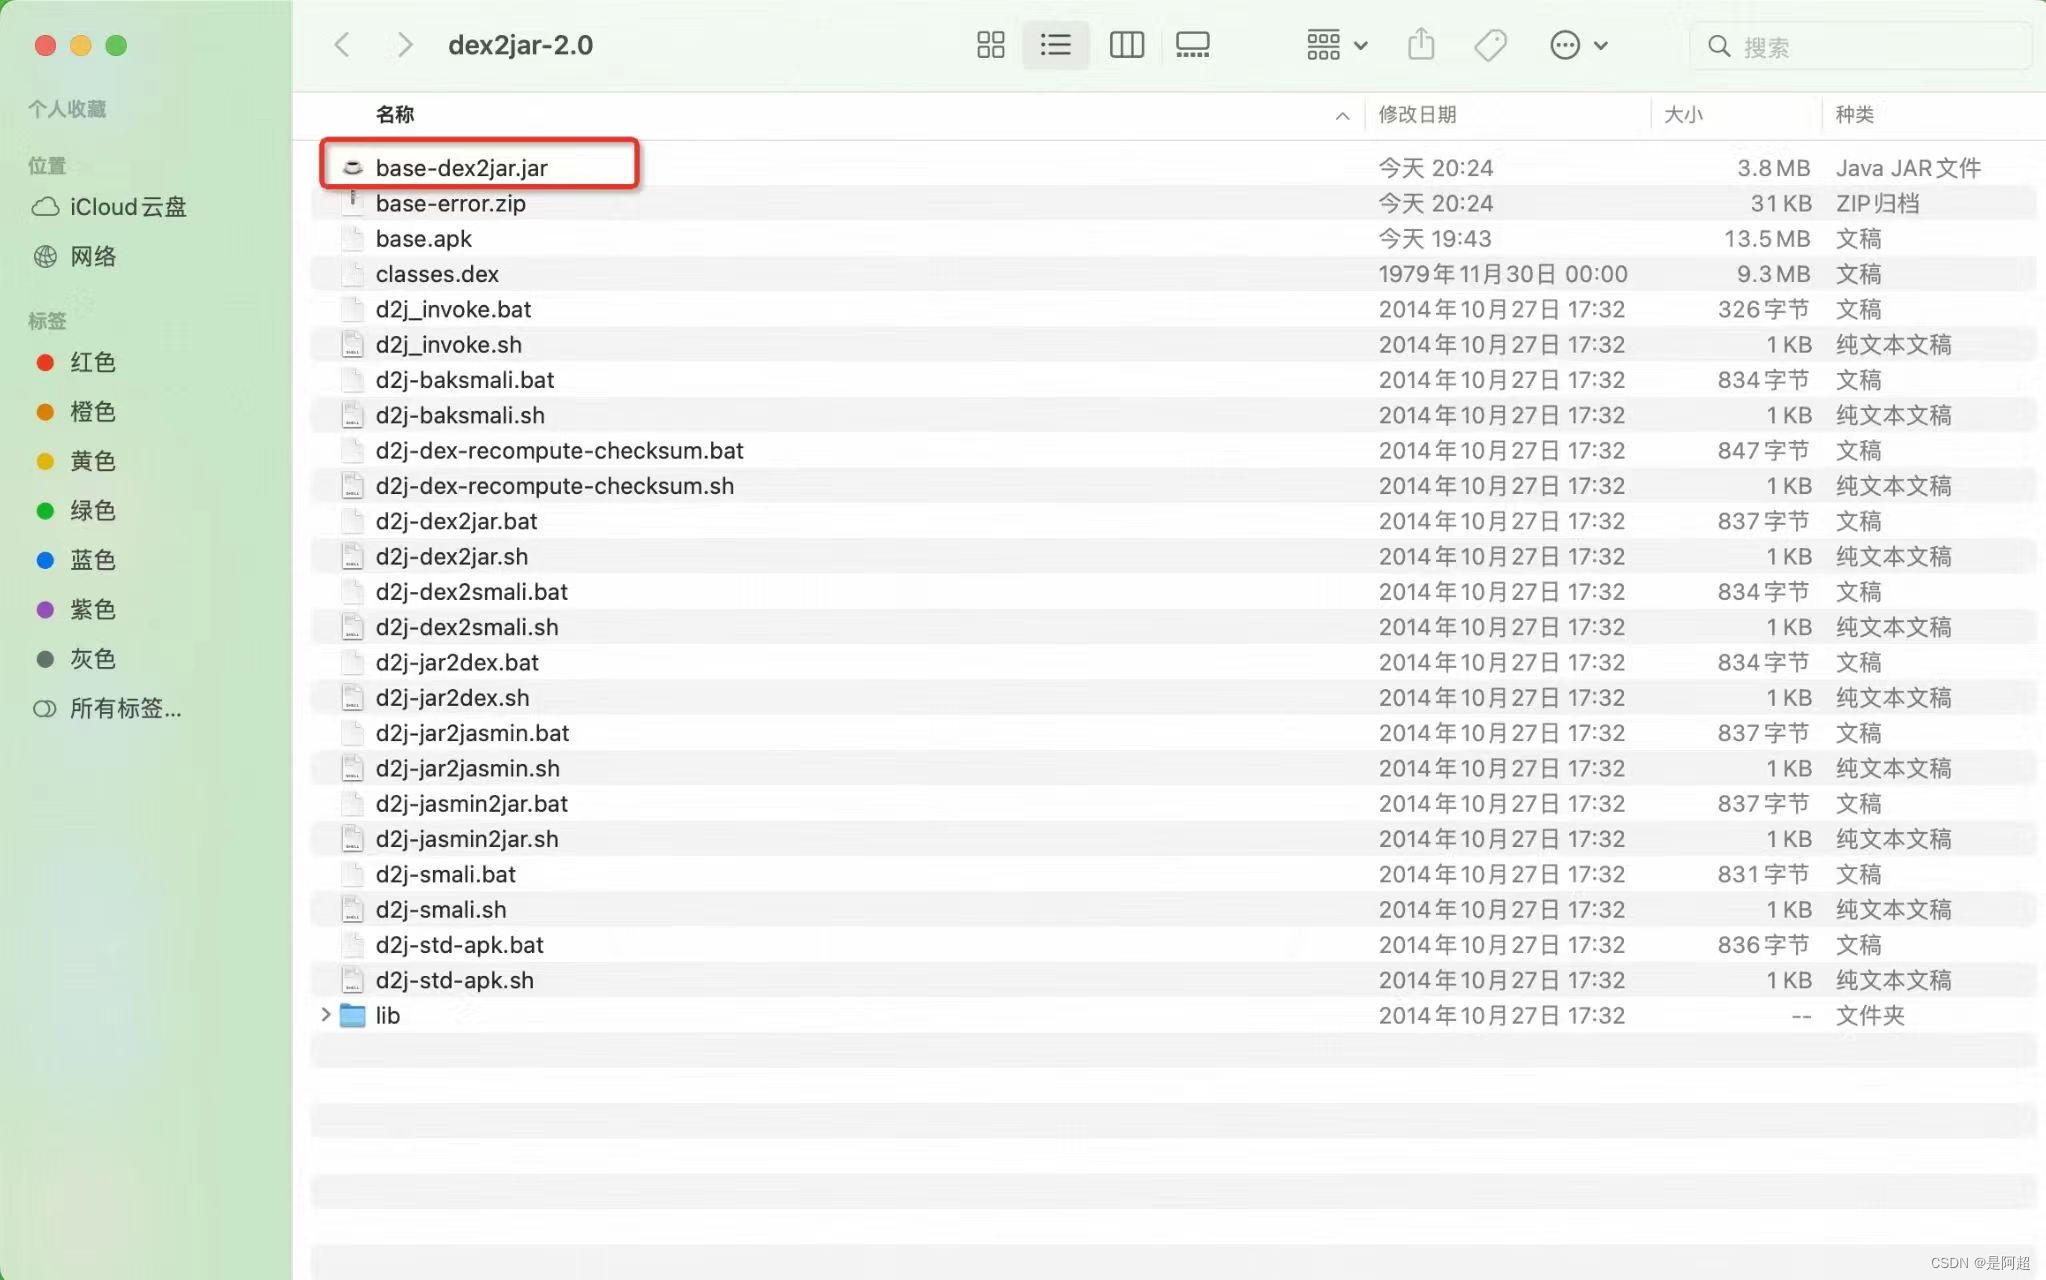Click the d2j-smali.sh file icon
Screen dimensions: 2046x1280
[352, 910]
